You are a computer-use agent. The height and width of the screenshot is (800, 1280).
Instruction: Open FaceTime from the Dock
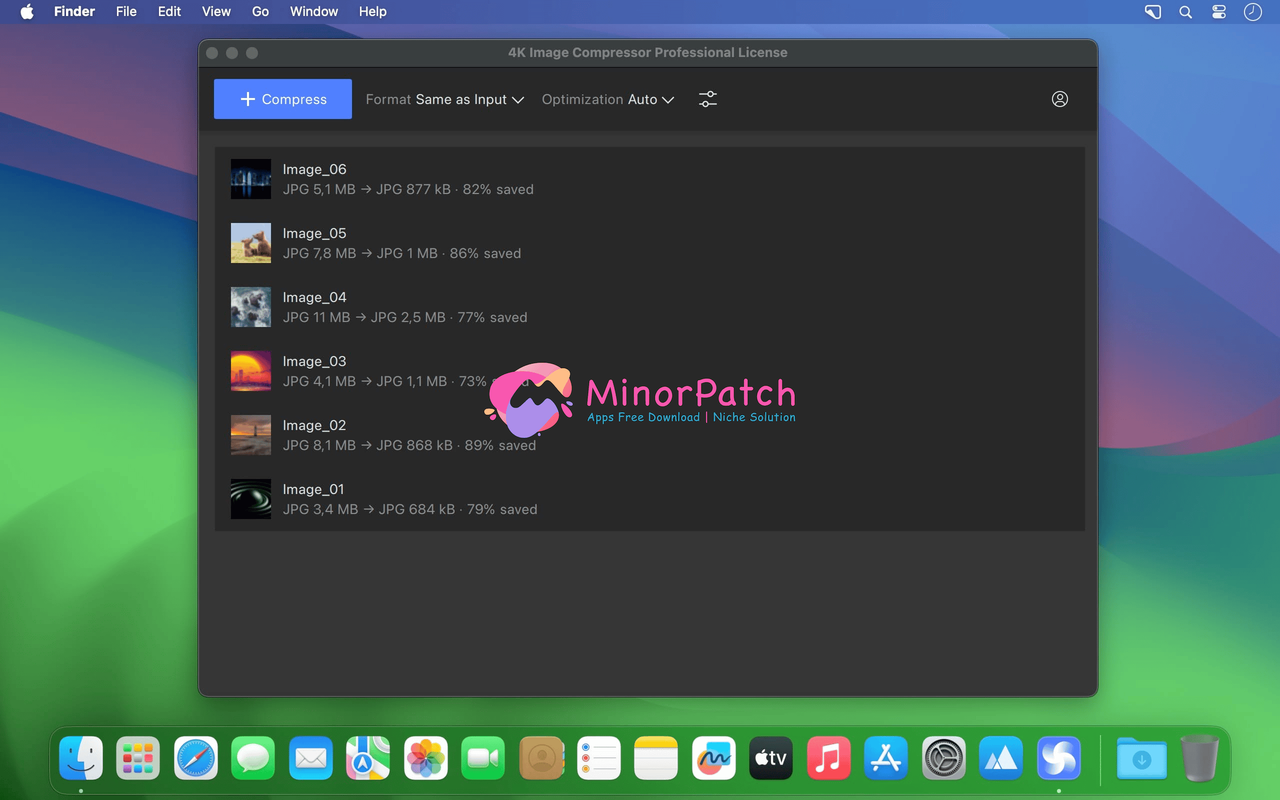[483, 759]
